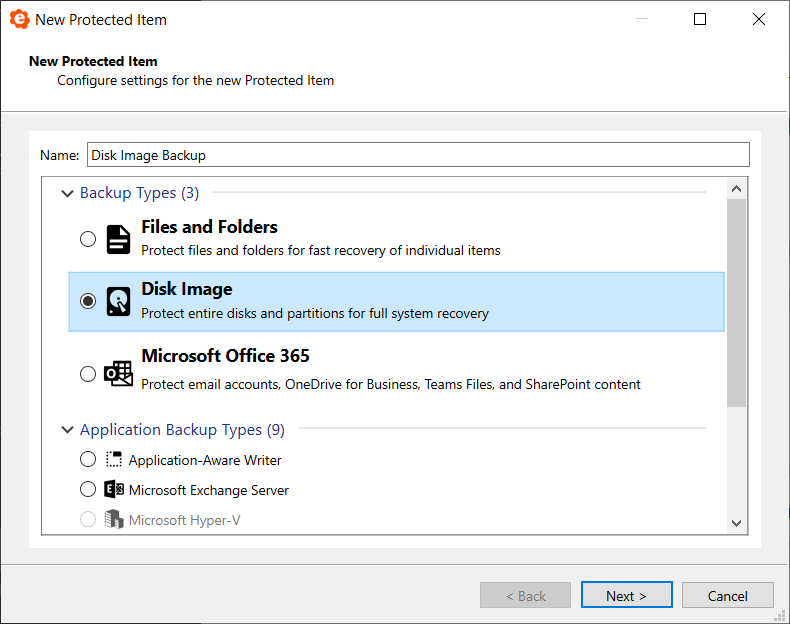Click the vertical scrollbar thumb
Image resolution: width=790 pixels, height=624 pixels.
pos(736,302)
